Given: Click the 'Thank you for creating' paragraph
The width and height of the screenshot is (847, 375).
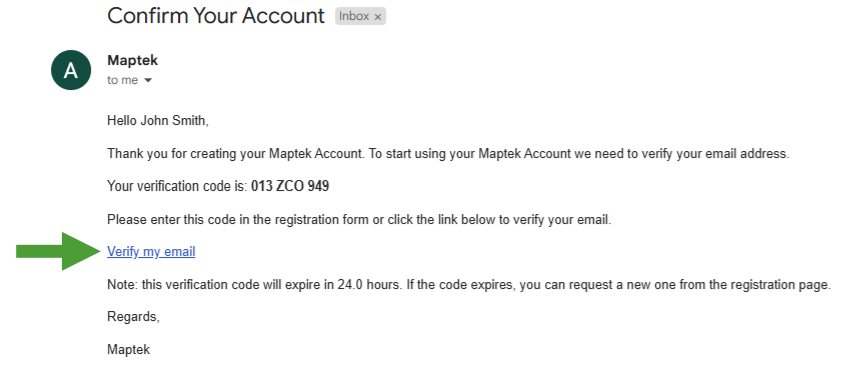Looking at the screenshot, I should (448, 153).
